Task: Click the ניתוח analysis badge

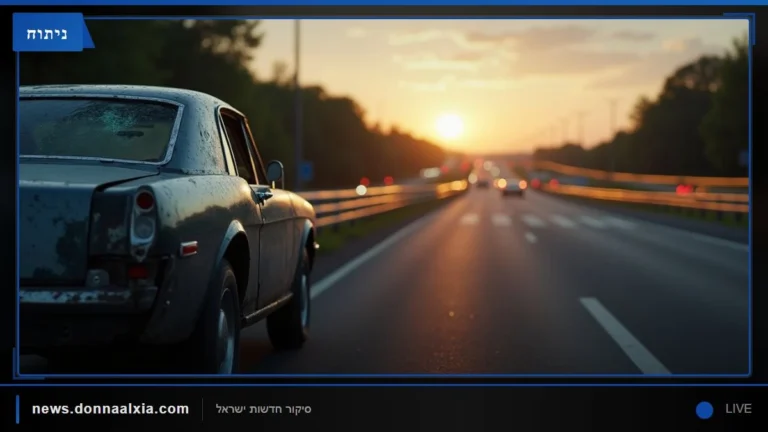Action: [48, 33]
